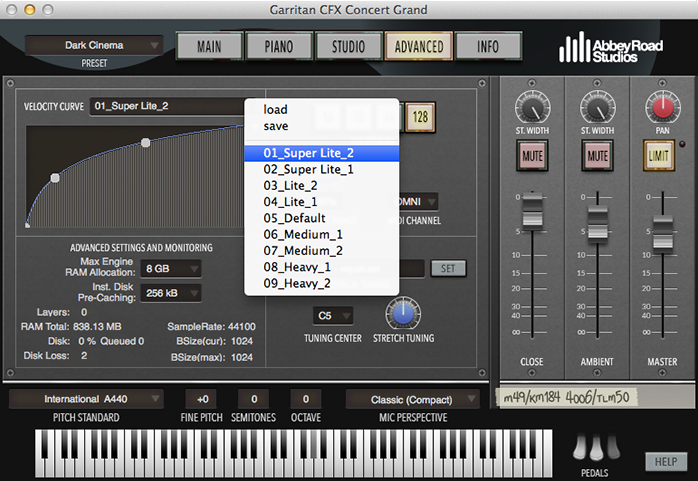698x481 pixels.
Task: Click the HELP button
Action: pos(666,462)
